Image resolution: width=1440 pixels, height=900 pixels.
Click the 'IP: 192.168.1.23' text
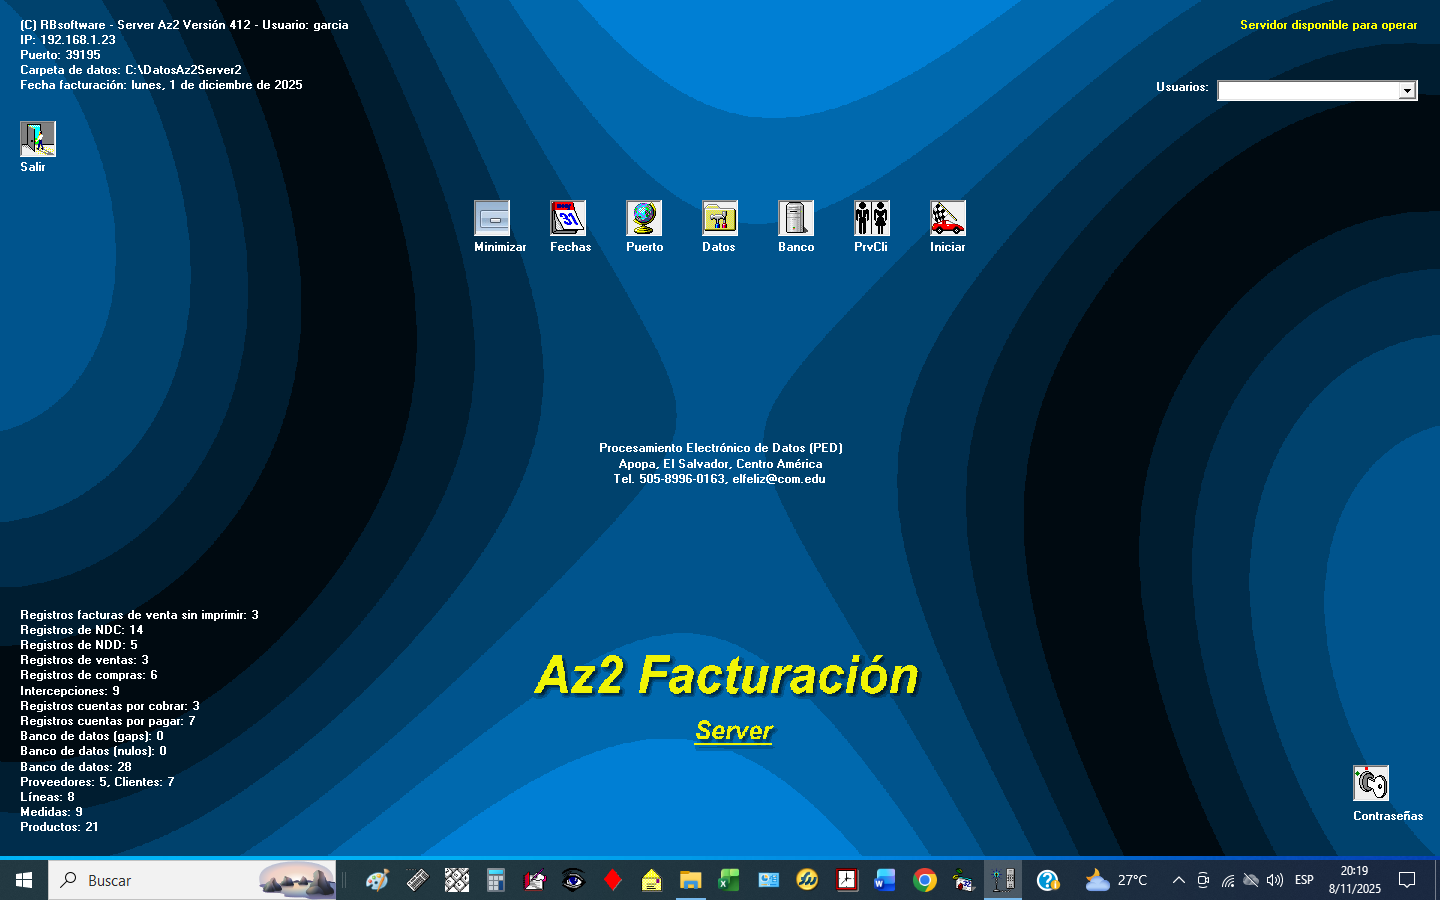68,40
